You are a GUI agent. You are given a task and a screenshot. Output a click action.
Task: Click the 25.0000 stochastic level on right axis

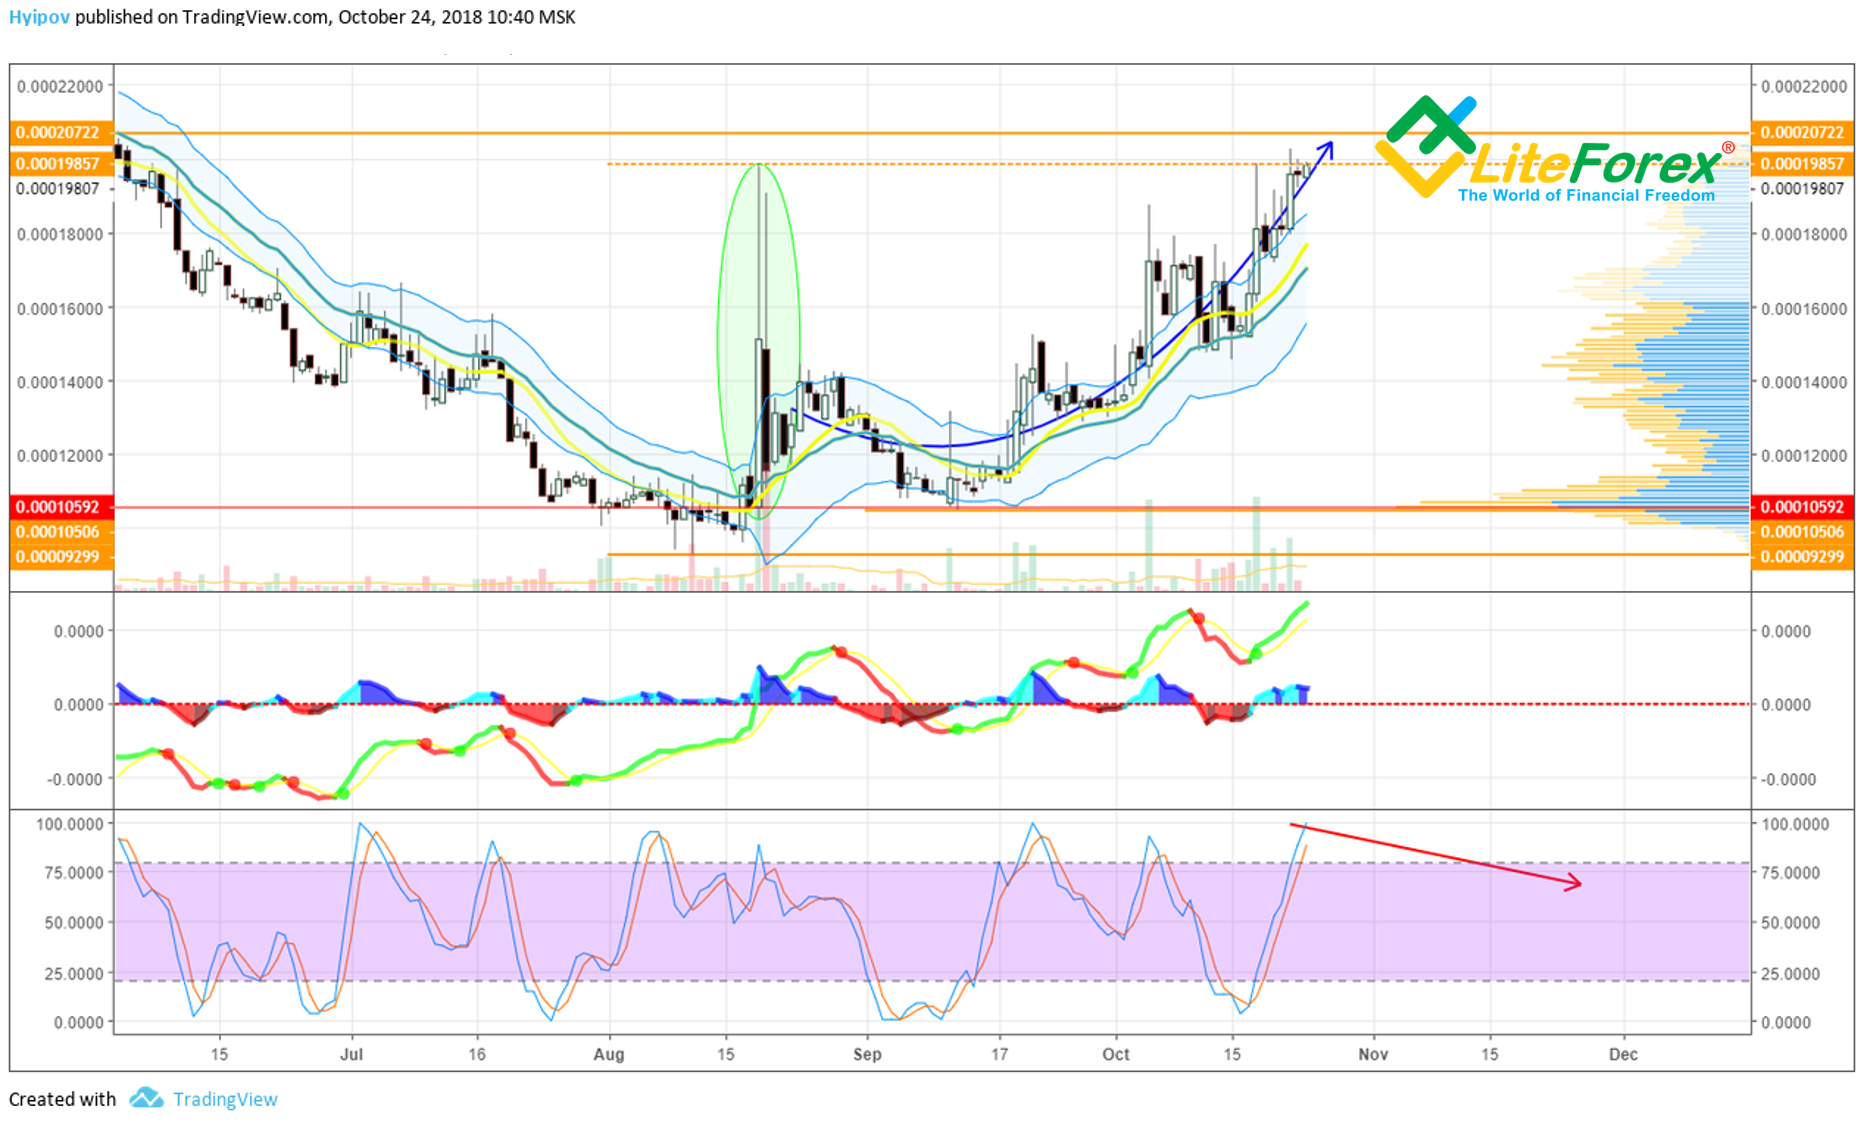1791,973
